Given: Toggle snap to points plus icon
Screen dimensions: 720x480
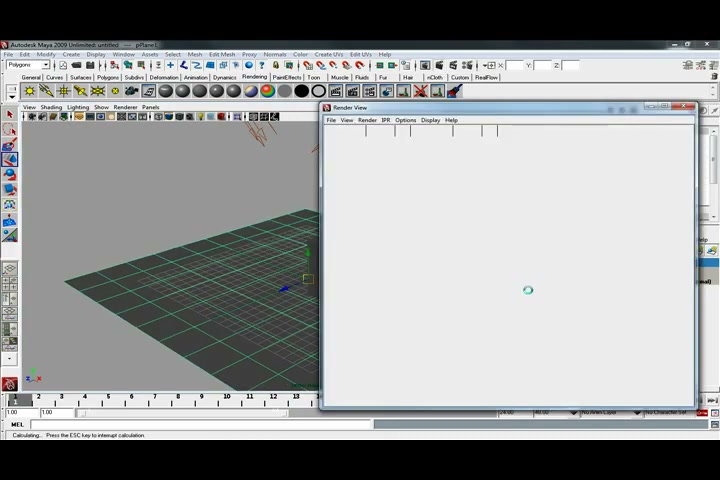Looking at the screenshot, I should click(x=170, y=65).
